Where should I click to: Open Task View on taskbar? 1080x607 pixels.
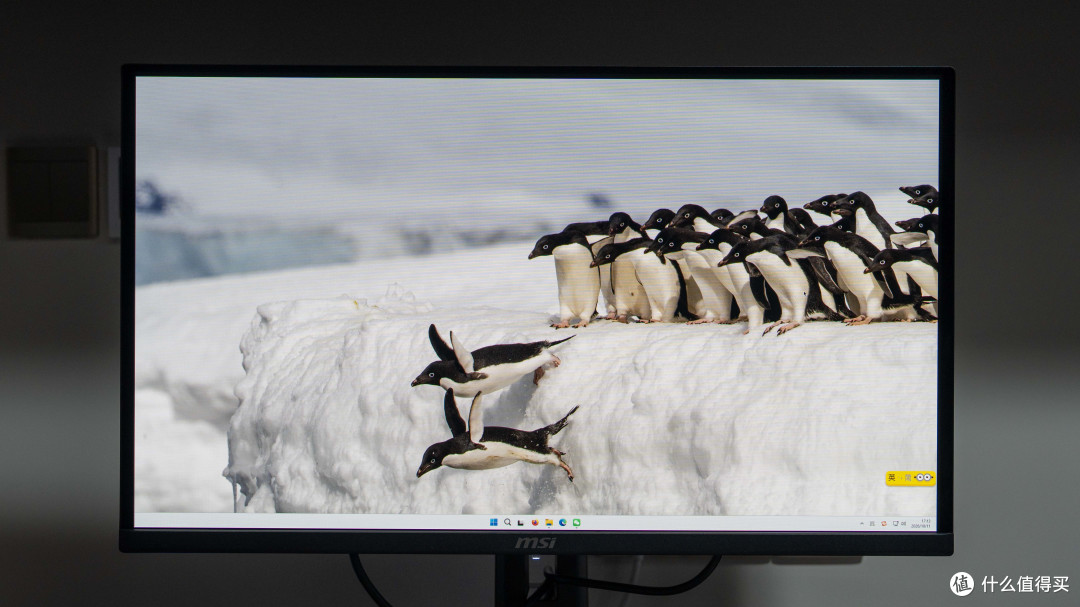pyautogui.click(x=521, y=523)
